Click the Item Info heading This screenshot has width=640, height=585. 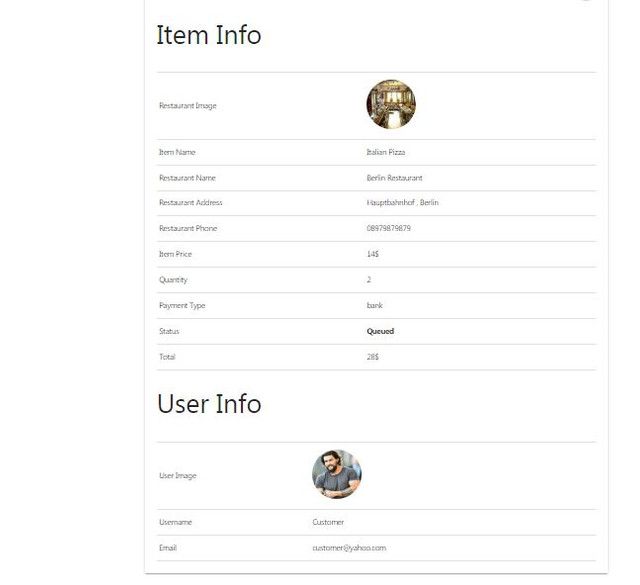point(208,35)
